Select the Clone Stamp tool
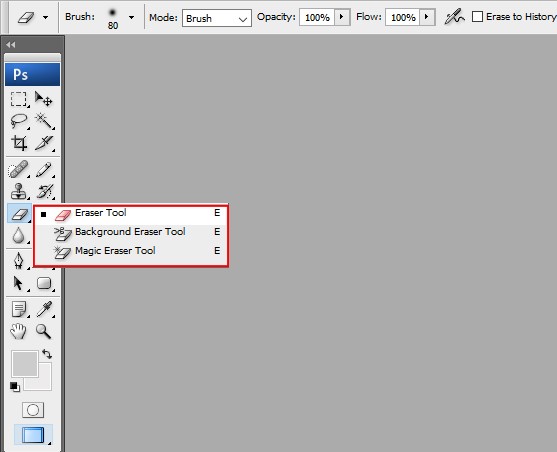The width and height of the screenshot is (557, 452). 18,192
